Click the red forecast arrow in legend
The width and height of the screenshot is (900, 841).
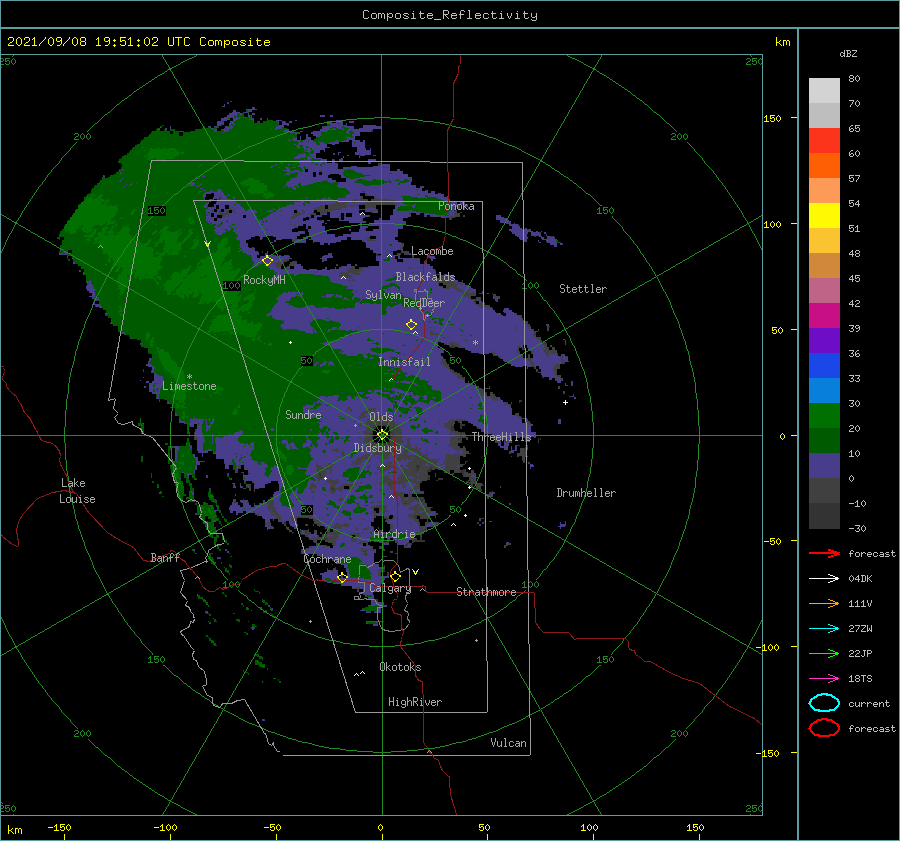[x=824, y=553]
